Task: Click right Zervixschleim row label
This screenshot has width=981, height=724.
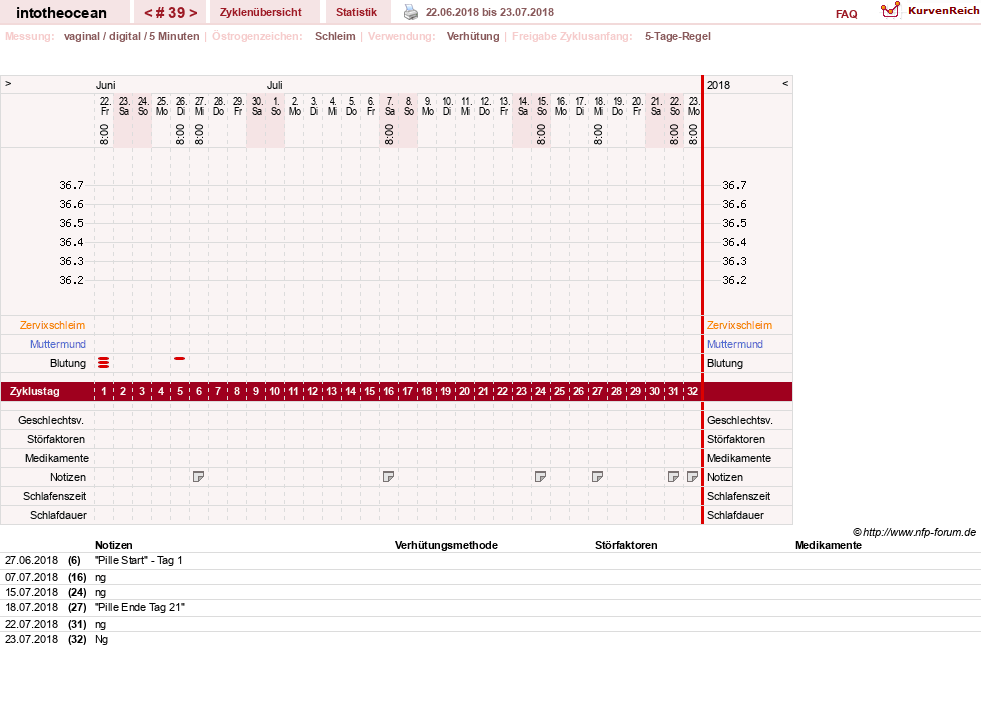Action: pos(740,325)
